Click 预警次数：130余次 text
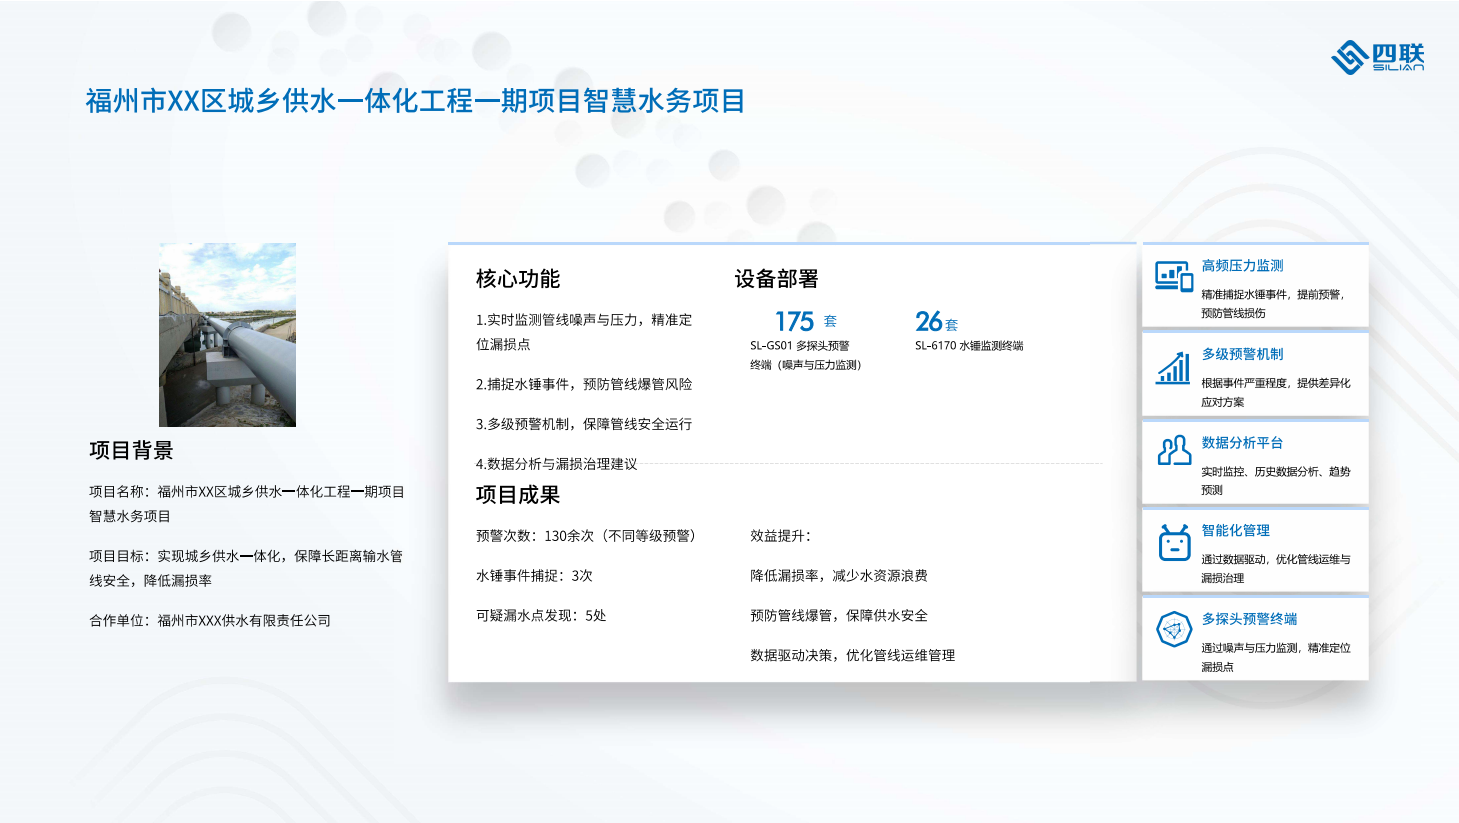This screenshot has width=1459, height=823. pyautogui.click(x=585, y=536)
